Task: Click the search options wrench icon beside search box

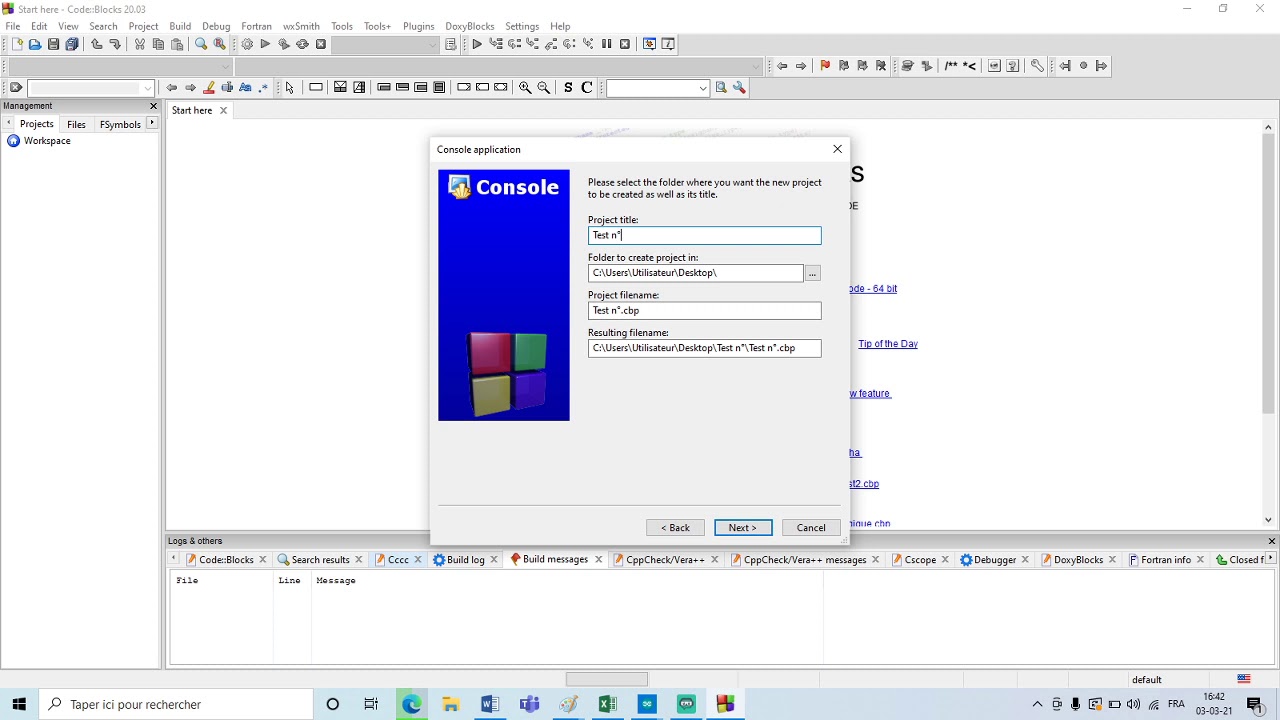Action: [x=739, y=88]
